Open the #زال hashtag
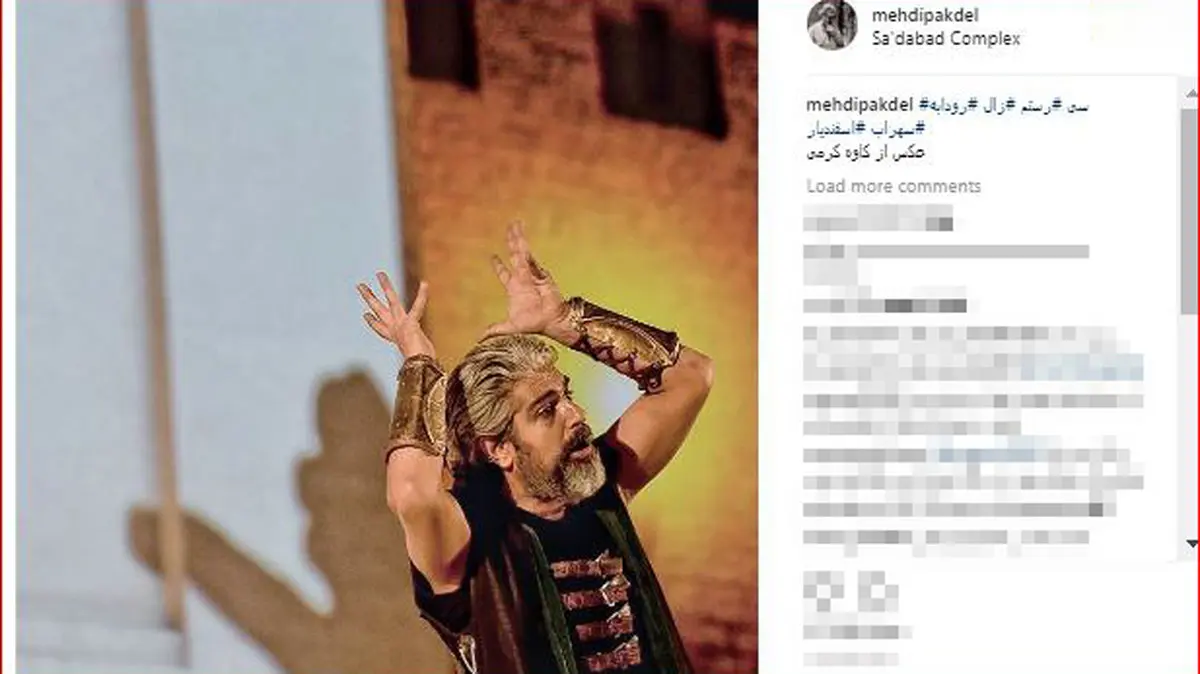 pos(993,105)
